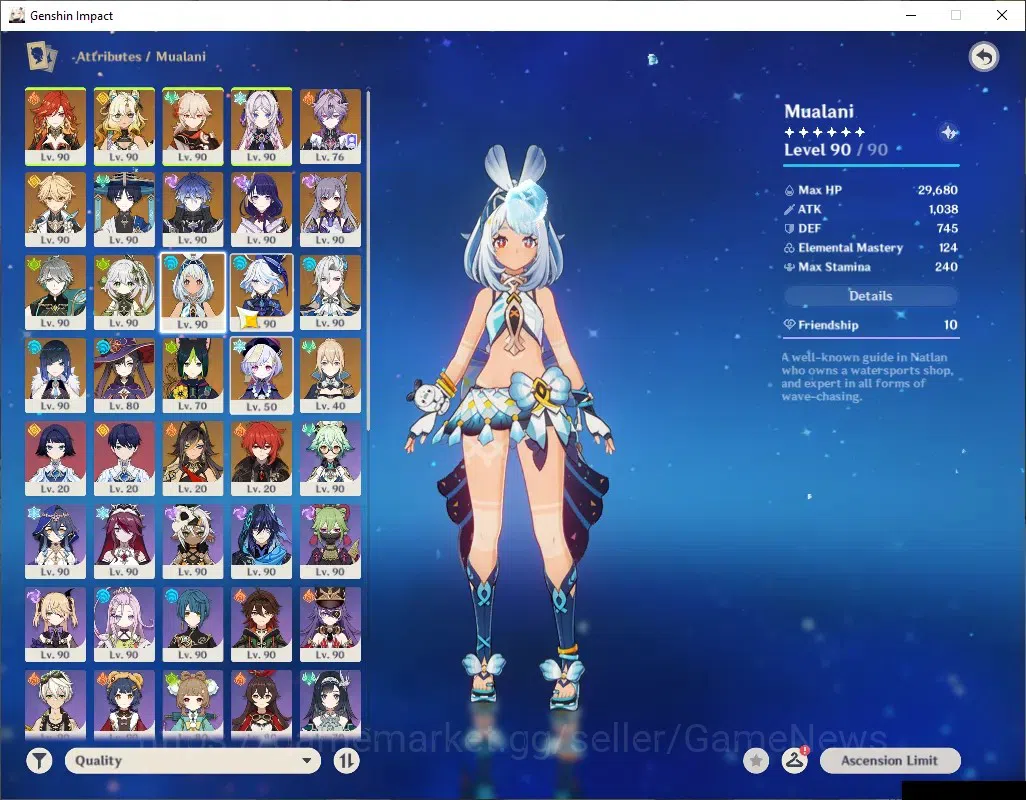Select Amber's portrait
1026x800 pixels.
pyautogui.click(x=262, y=705)
